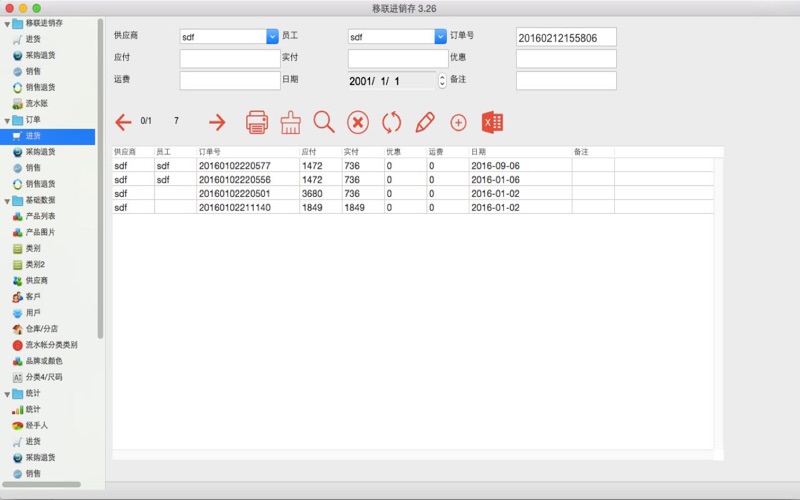Image resolution: width=800 pixels, height=500 pixels.
Task: Click the refresh arrows icon
Action: 391,122
